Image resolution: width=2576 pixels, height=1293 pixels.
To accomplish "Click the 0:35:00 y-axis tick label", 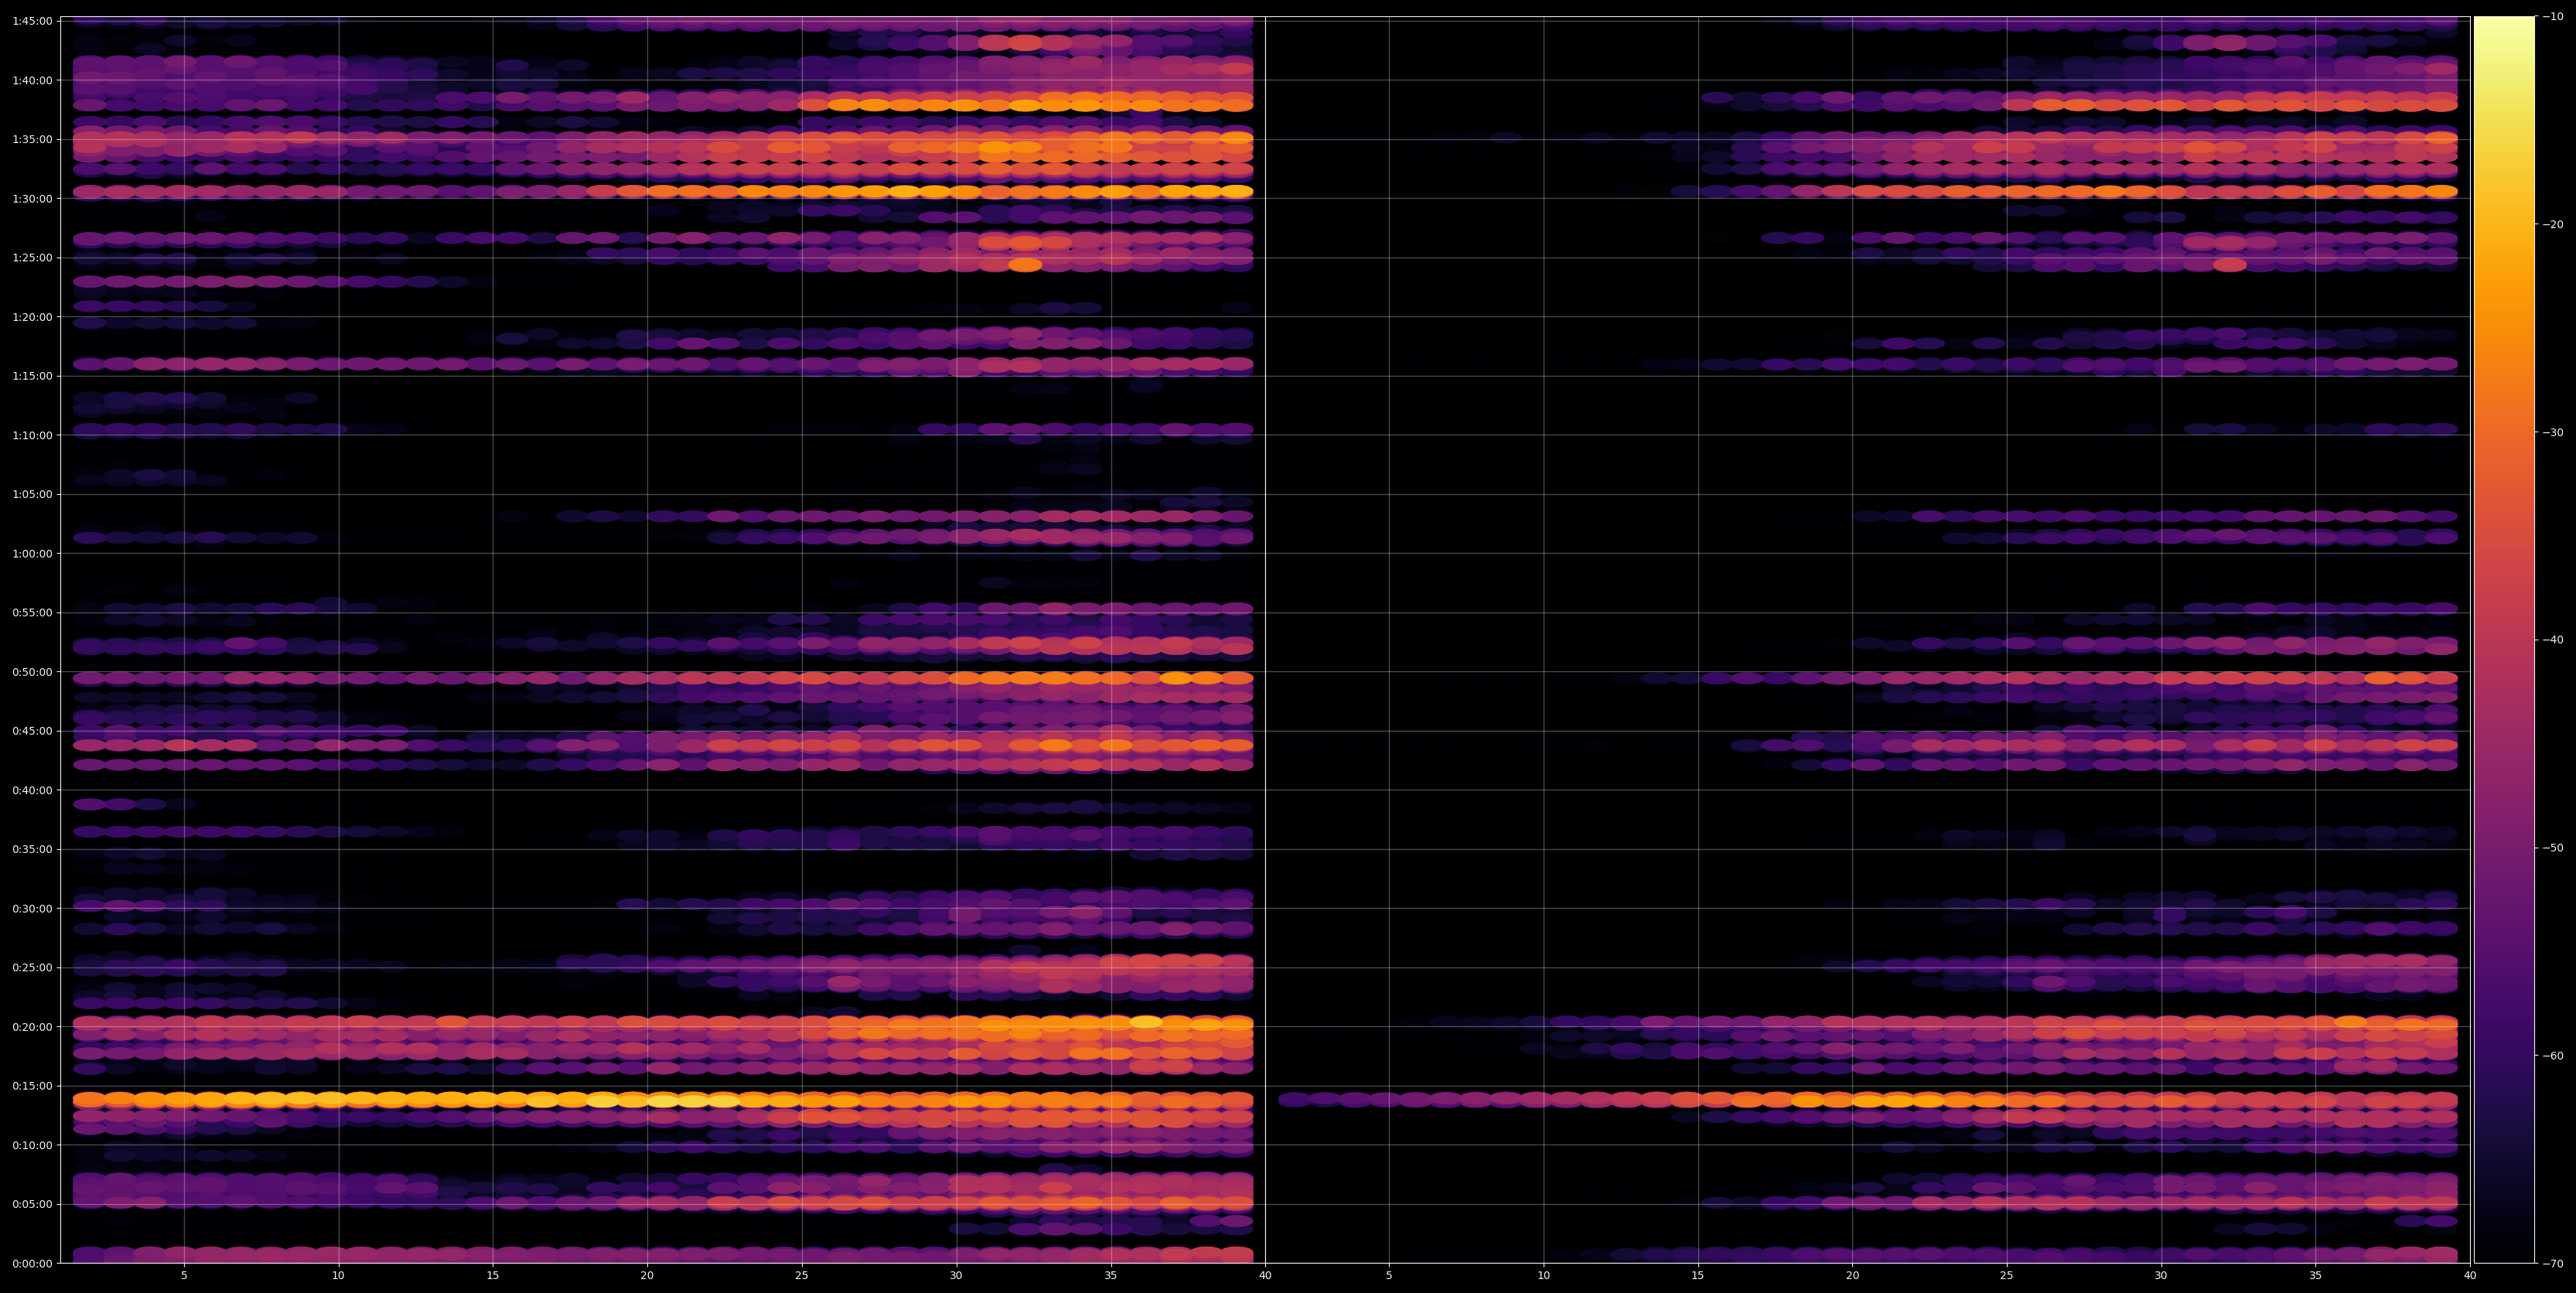I will coord(32,849).
